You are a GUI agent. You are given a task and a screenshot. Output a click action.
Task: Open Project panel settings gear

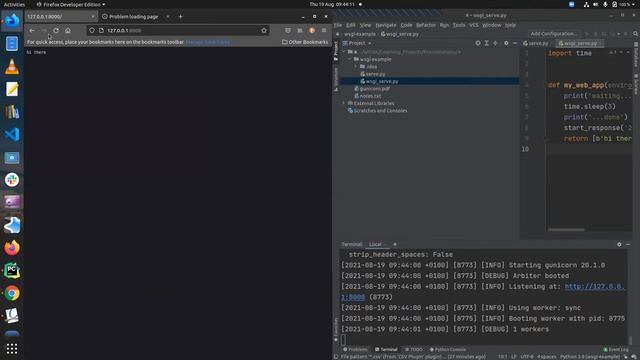point(506,43)
